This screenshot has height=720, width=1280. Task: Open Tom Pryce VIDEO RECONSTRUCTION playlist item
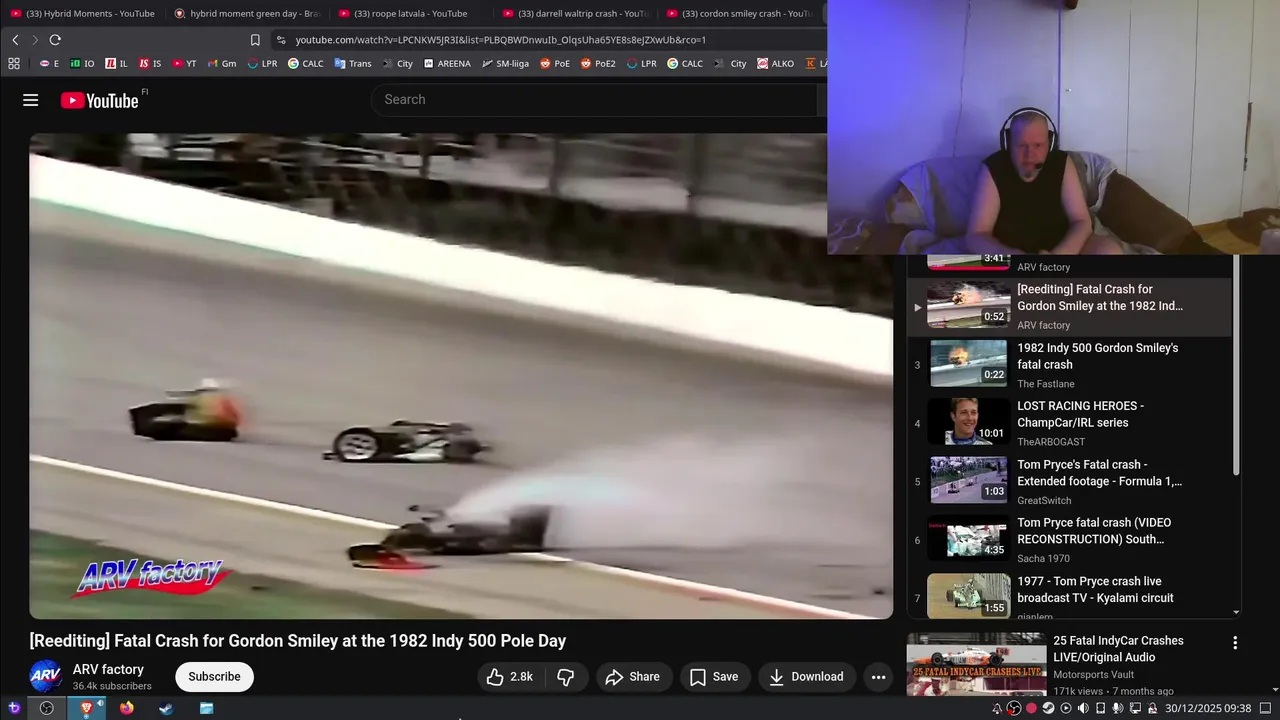(x=1070, y=539)
